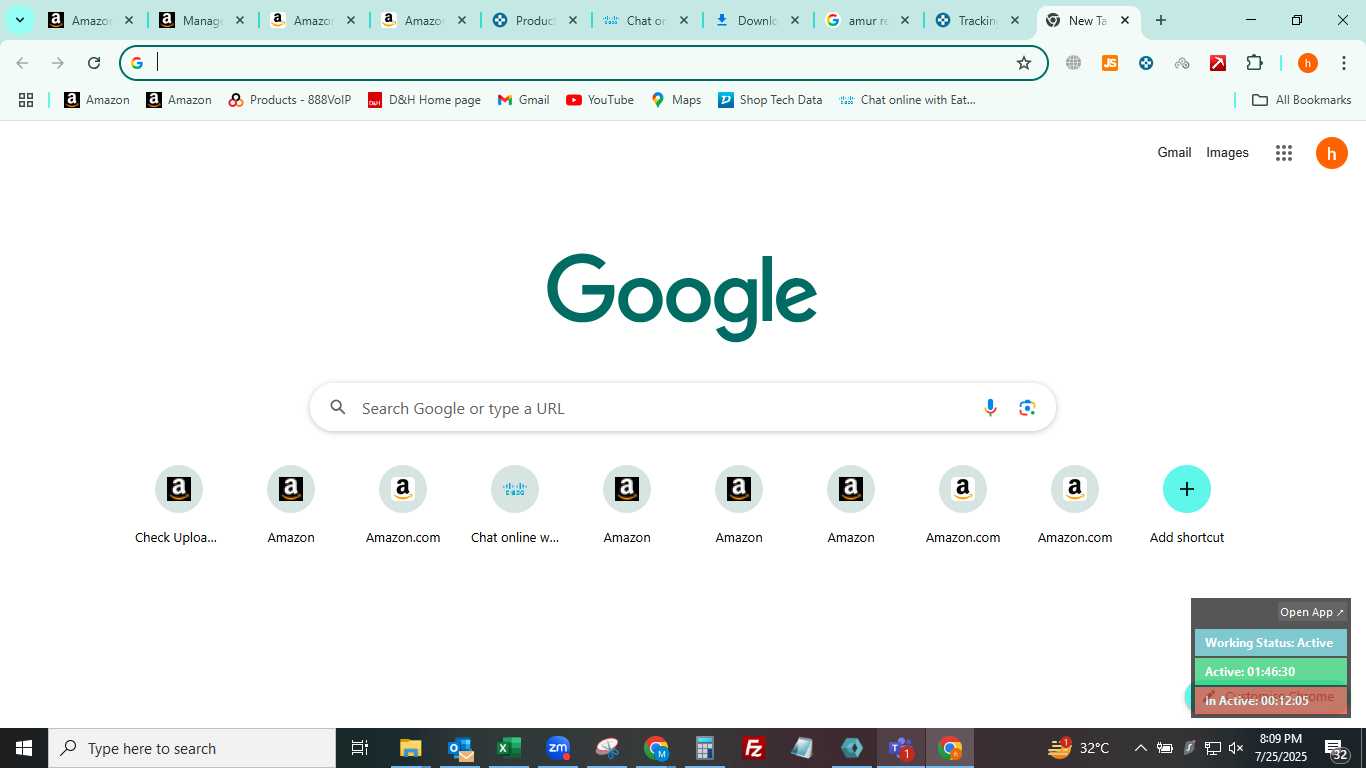The height and width of the screenshot is (768, 1366).
Task: Close the New Tab tab
Action: [x=1124, y=20]
